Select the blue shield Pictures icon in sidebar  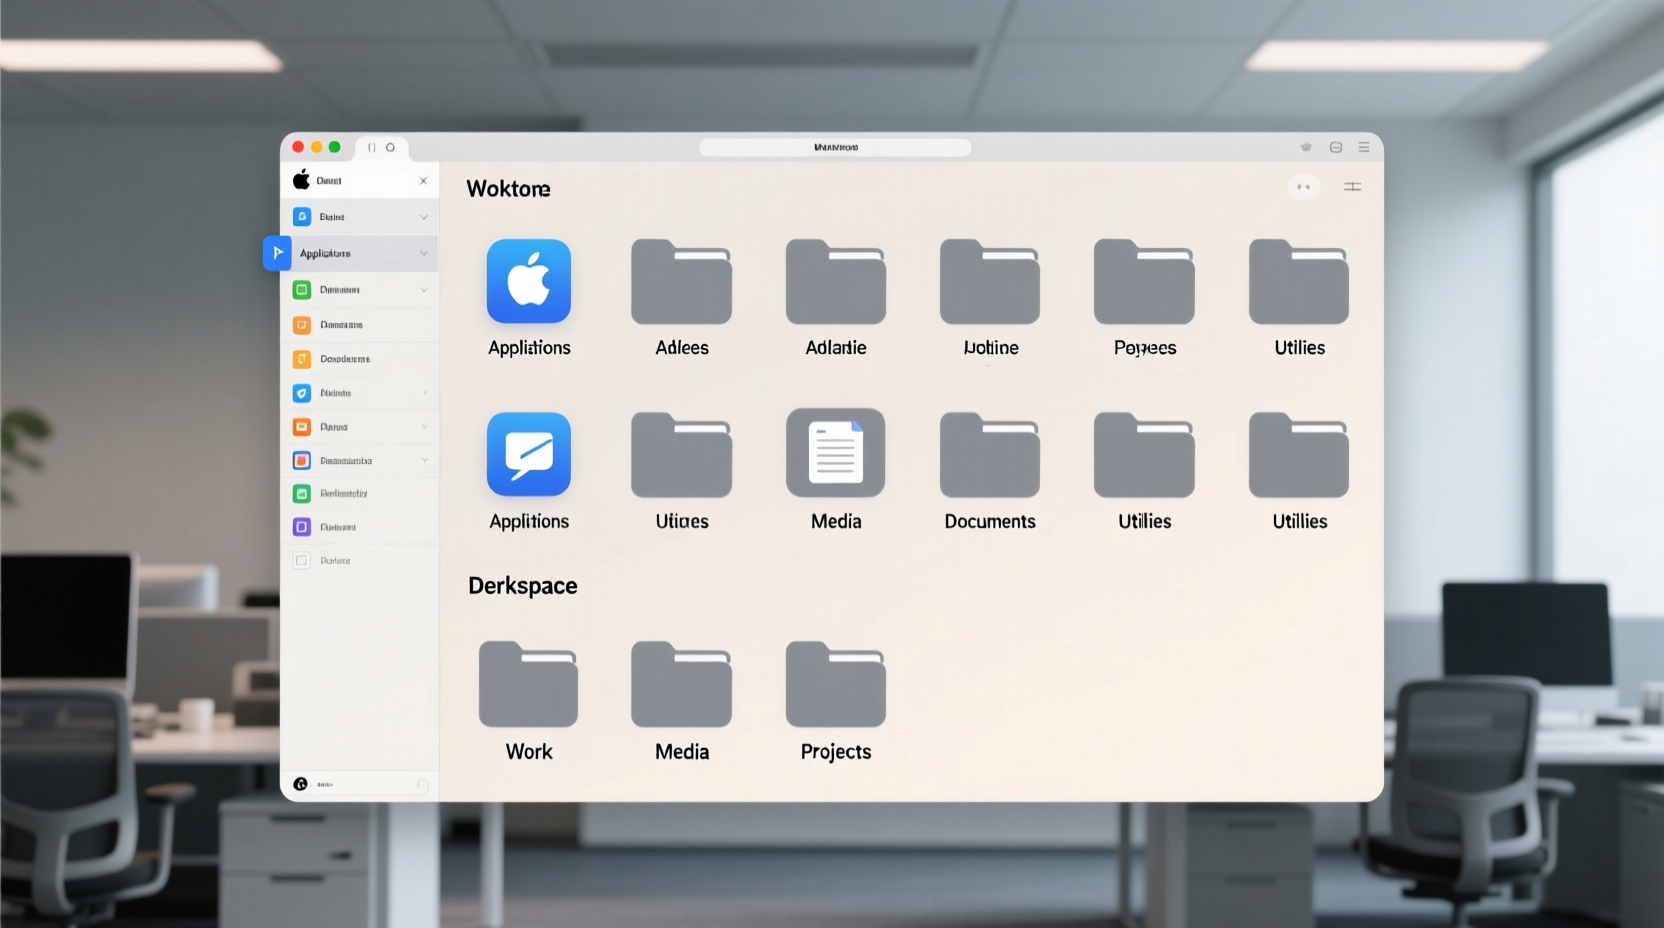coord(302,392)
